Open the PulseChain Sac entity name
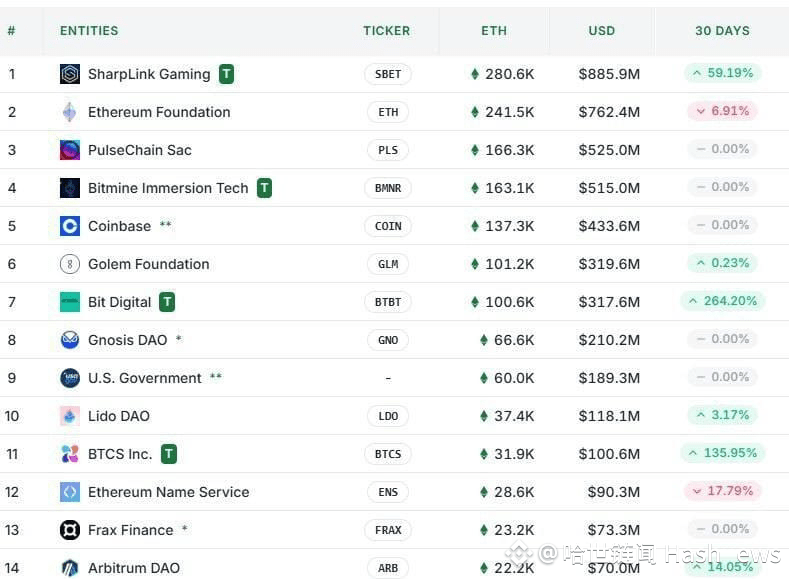Image resolution: width=789 pixels, height=579 pixels. coord(139,150)
